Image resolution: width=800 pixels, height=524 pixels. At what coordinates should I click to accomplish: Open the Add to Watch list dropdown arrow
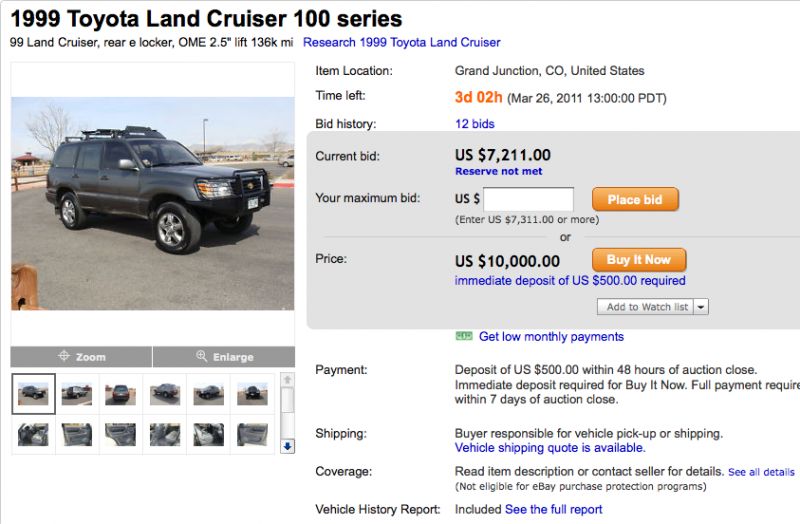700,307
